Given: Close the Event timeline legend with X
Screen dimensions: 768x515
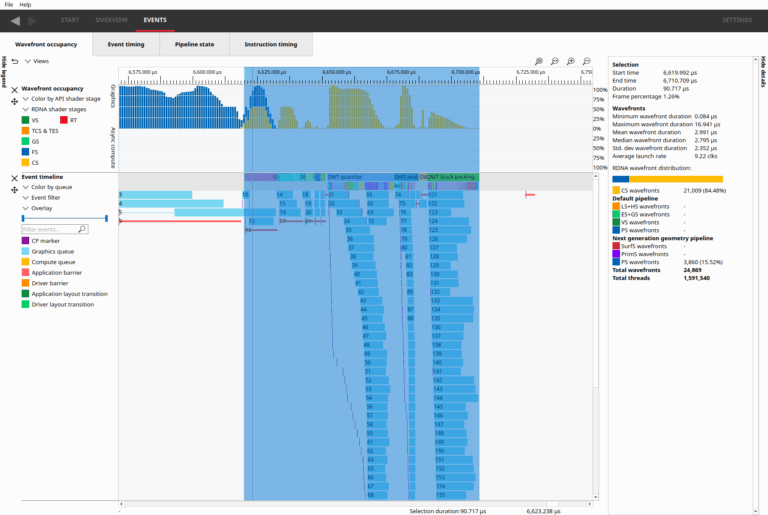Looking at the screenshot, I should point(14,178).
